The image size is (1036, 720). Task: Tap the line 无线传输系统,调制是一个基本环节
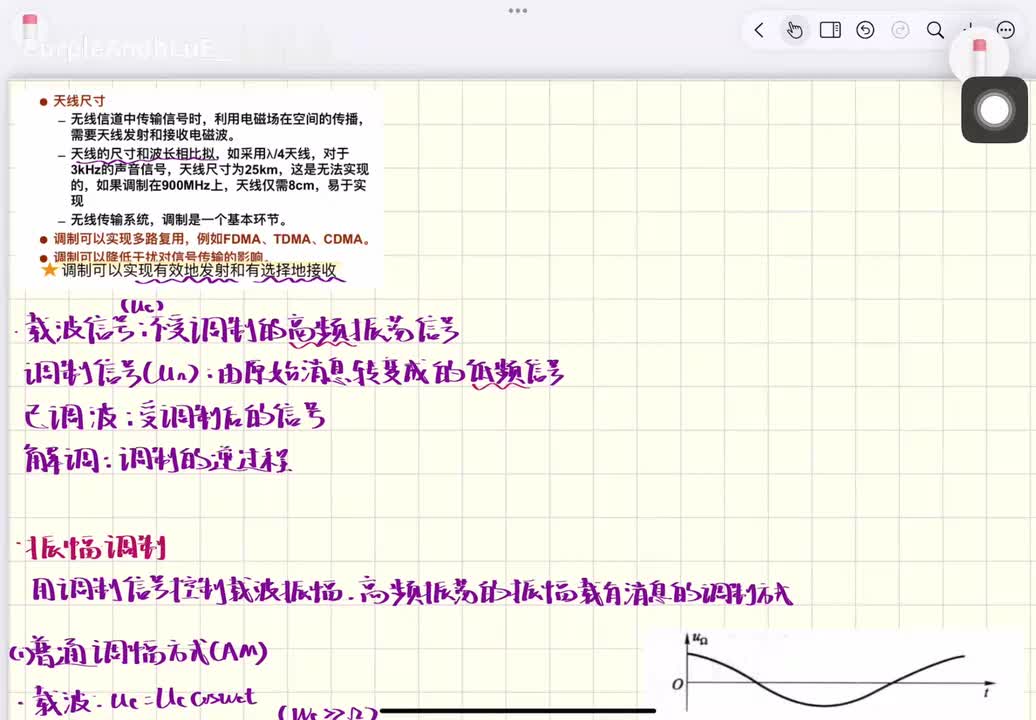178,220
